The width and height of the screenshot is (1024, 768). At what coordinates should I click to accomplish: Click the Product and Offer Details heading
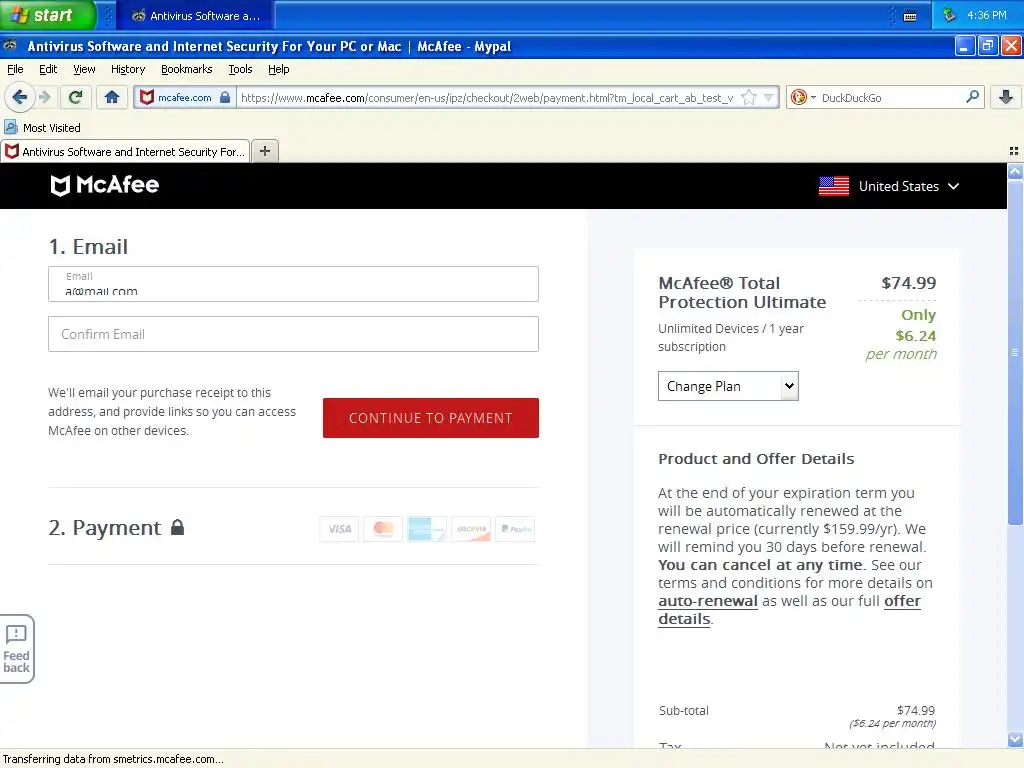pyautogui.click(x=756, y=458)
